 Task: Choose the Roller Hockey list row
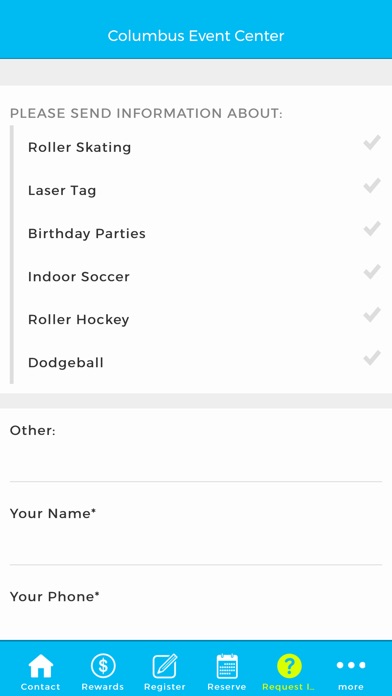203,320
